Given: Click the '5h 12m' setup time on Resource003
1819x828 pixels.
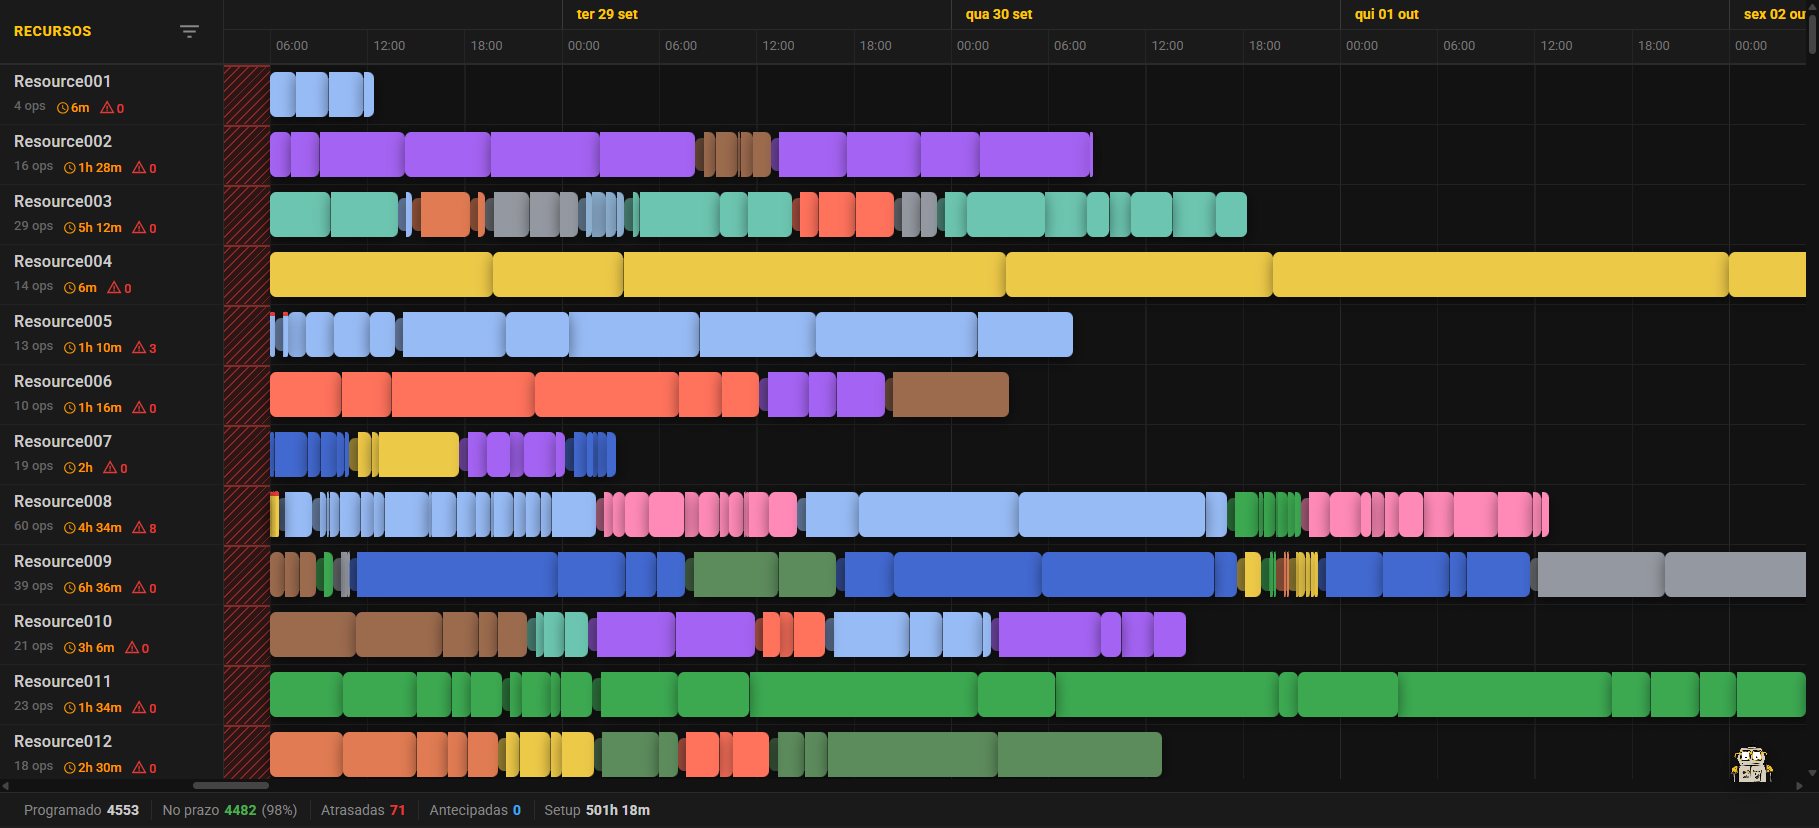Looking at the screenshot, I should [100, 228].
